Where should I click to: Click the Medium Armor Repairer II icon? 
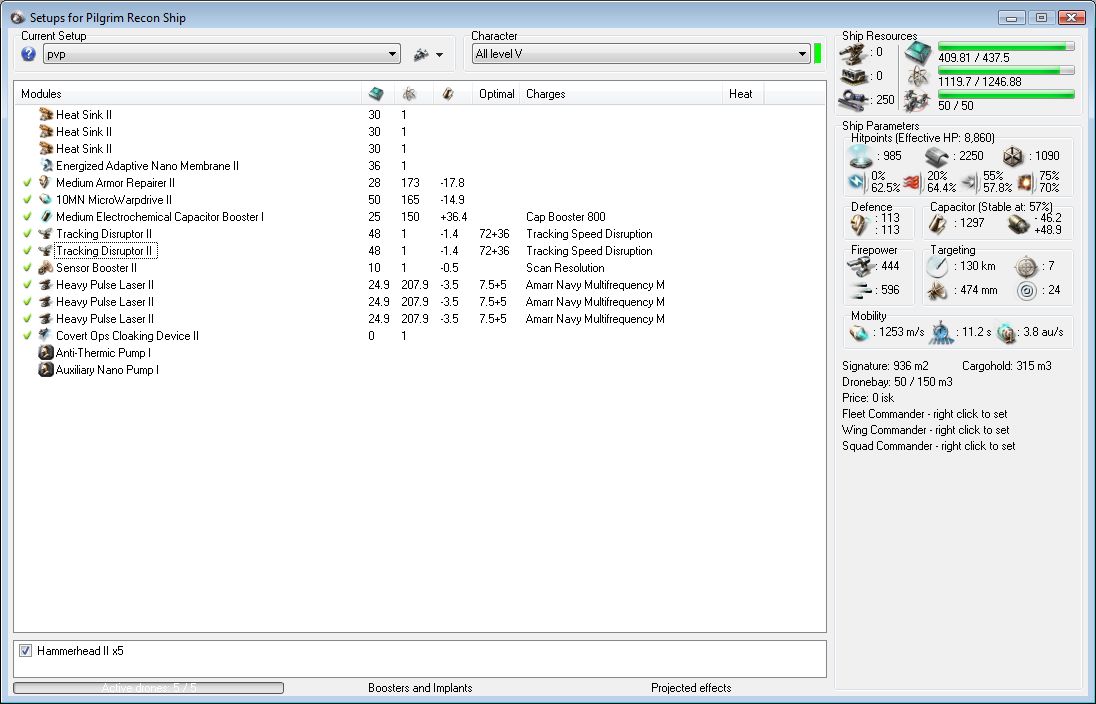(x=46, y=182)
